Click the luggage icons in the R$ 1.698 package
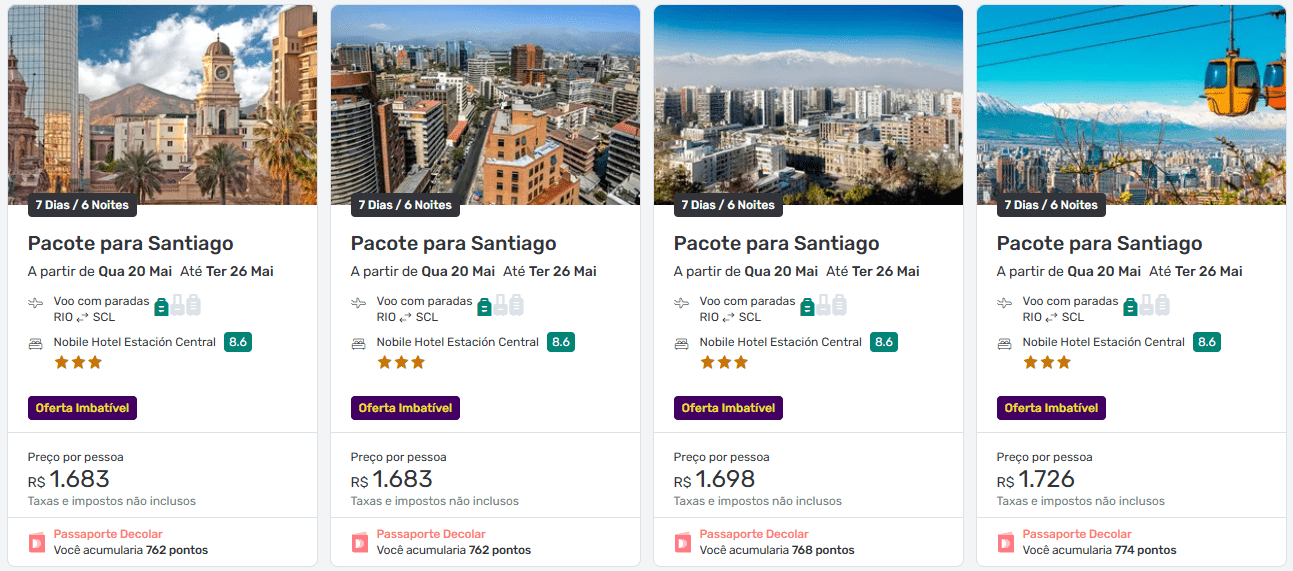 tap(823, 305)
